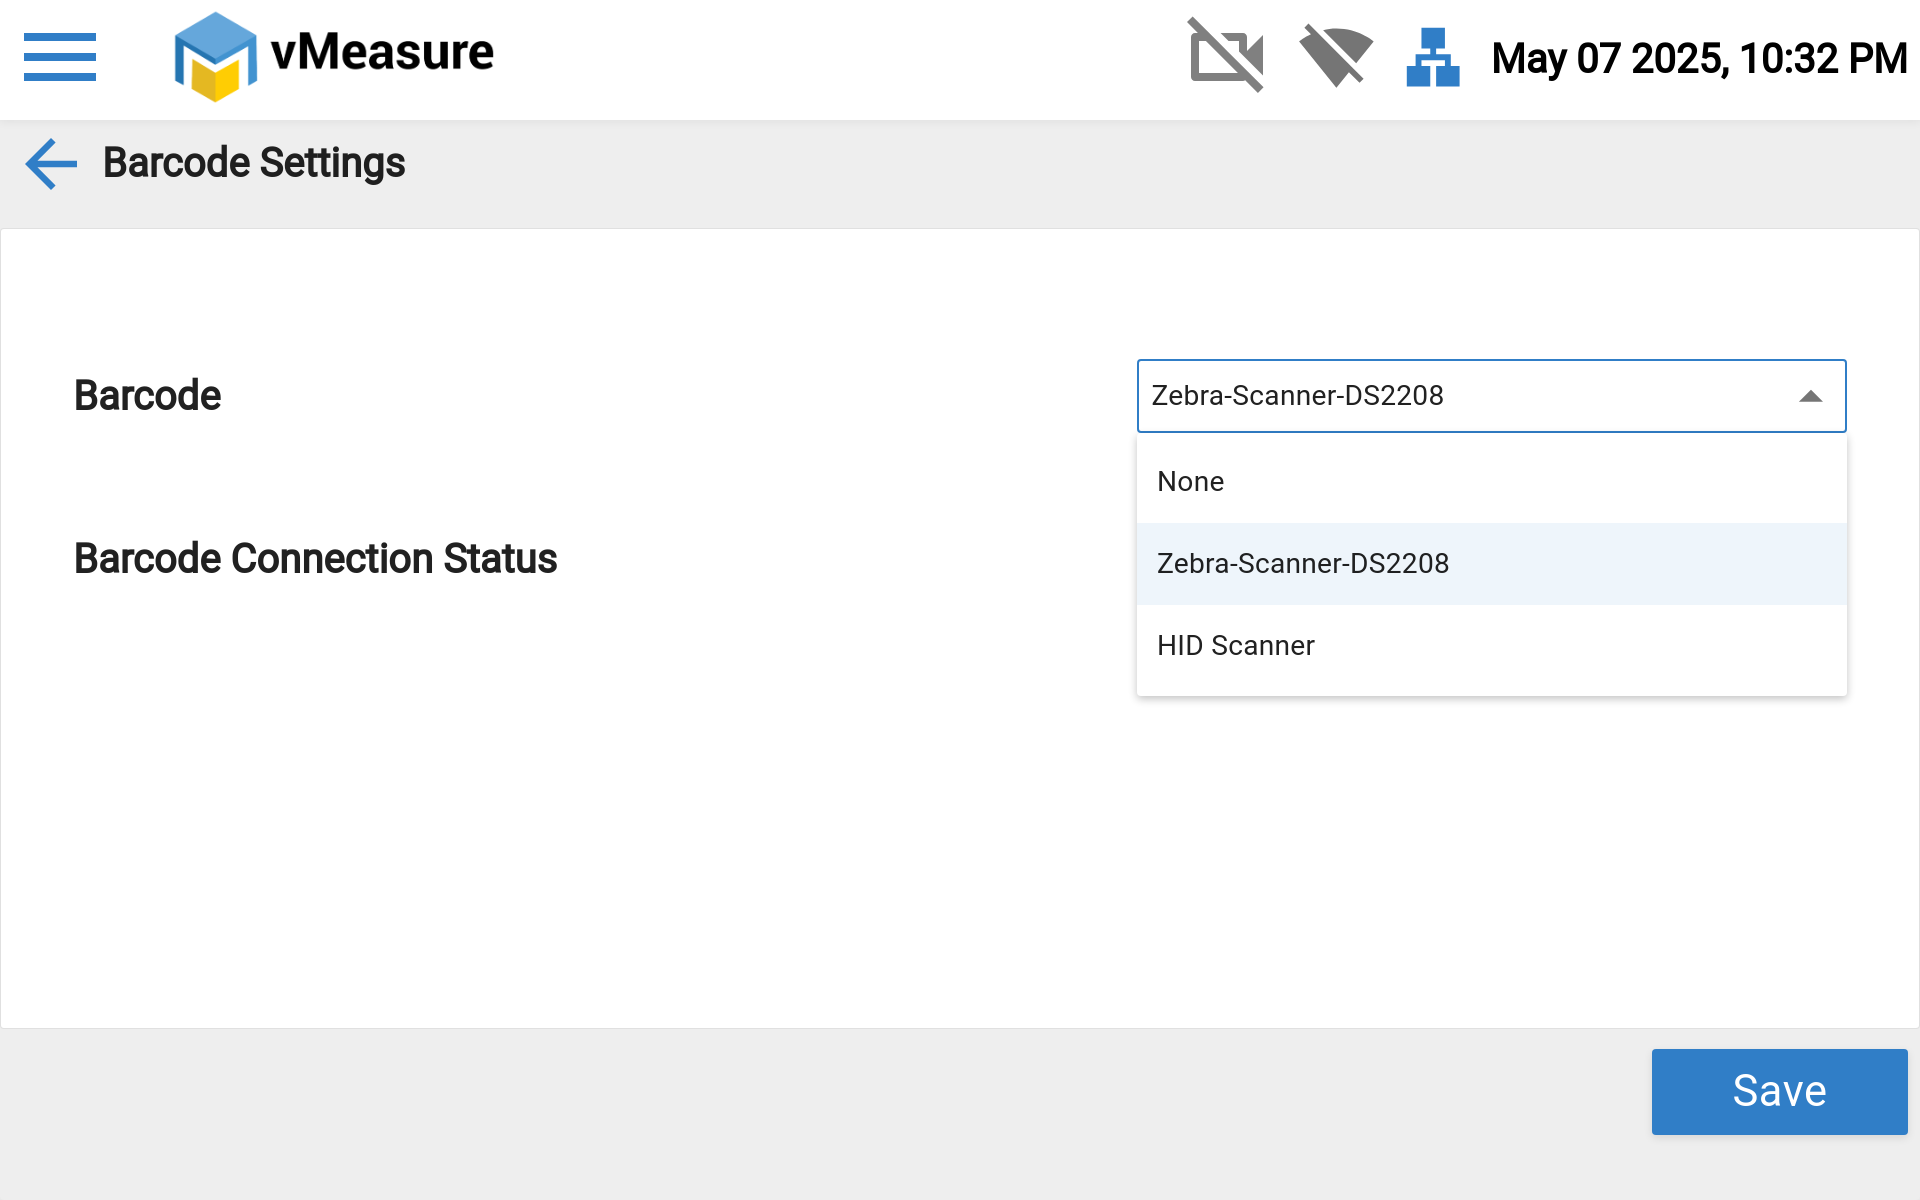Click the Wi-Fi off status icon
This screenshot has width=1920, height=1200.
(x=1335, y=56)
